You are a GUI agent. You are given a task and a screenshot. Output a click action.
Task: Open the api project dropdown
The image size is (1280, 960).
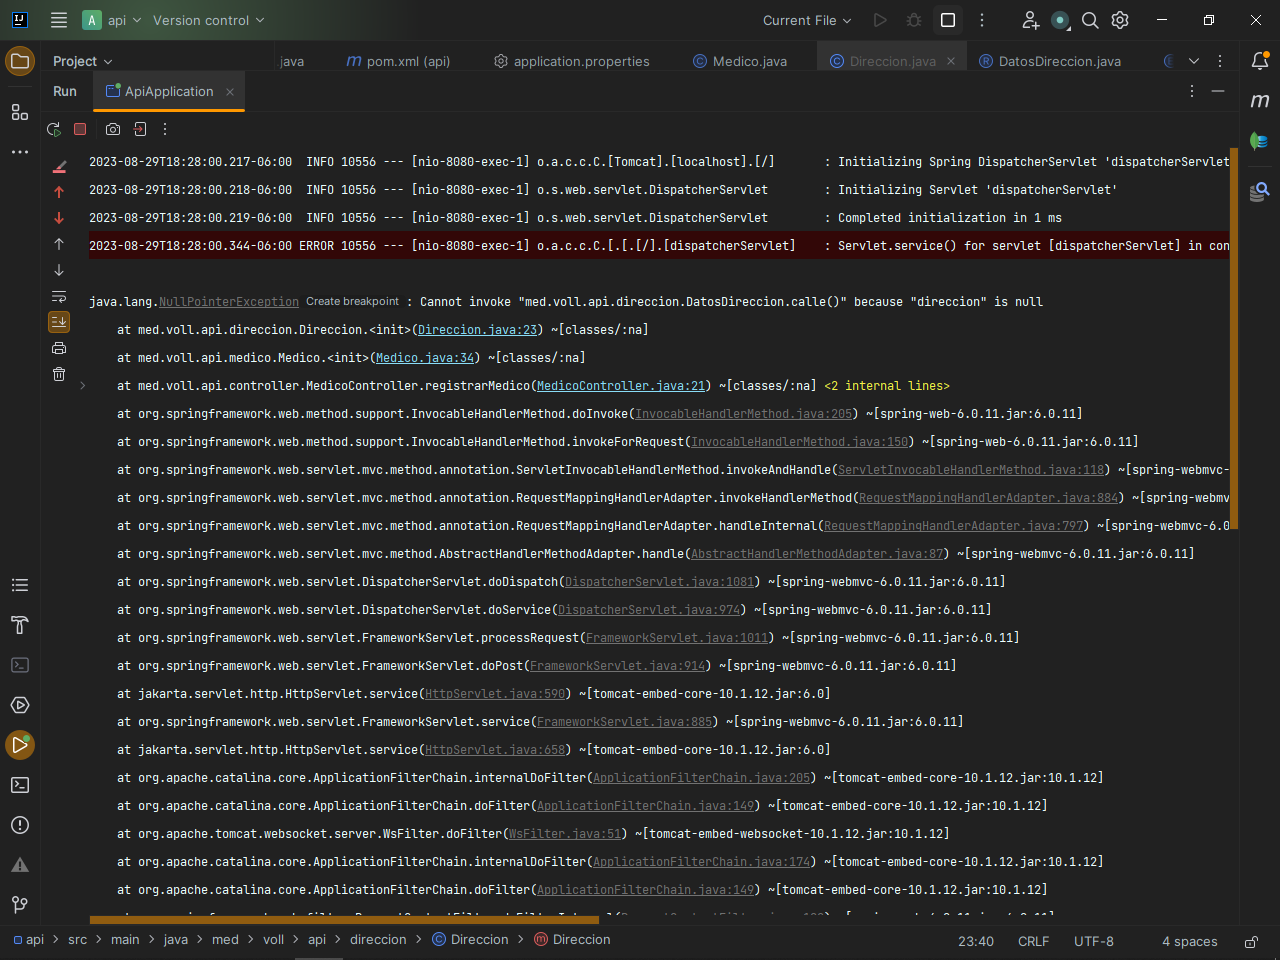(x=113, y=20)
